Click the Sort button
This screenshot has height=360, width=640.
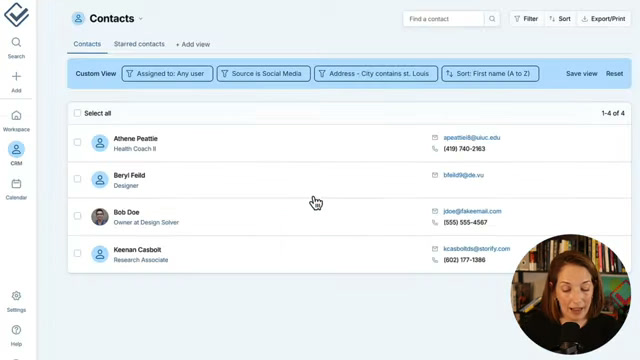(x=560, y=19)
